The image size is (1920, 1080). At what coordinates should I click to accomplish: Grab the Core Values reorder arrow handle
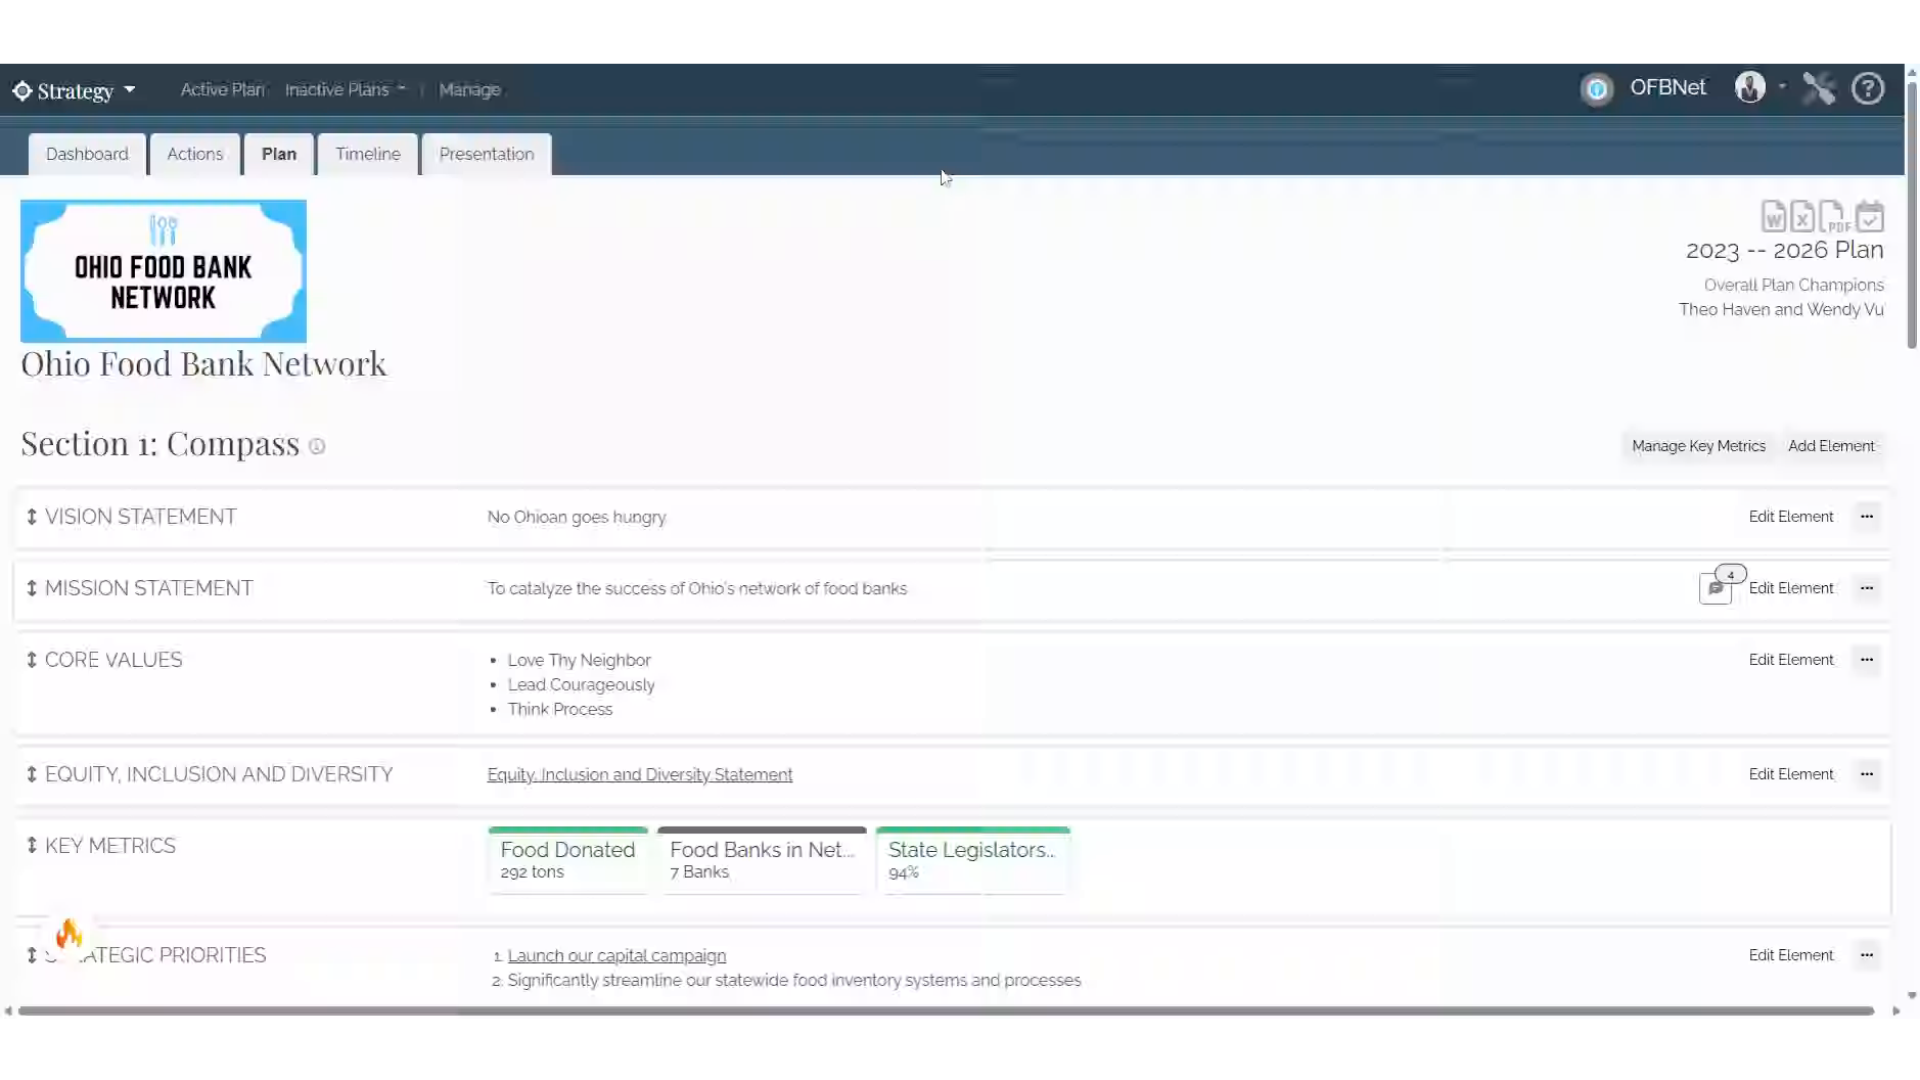coord(32,660)
